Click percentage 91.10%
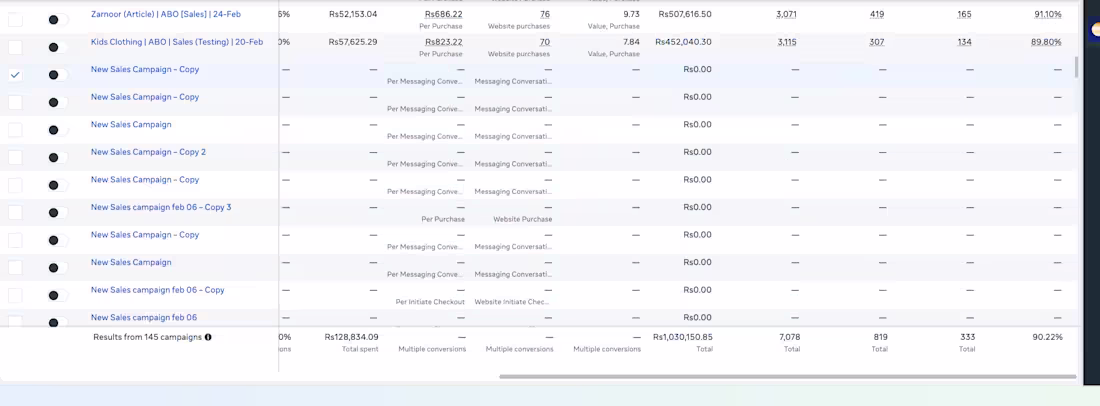 point(1047,14)
